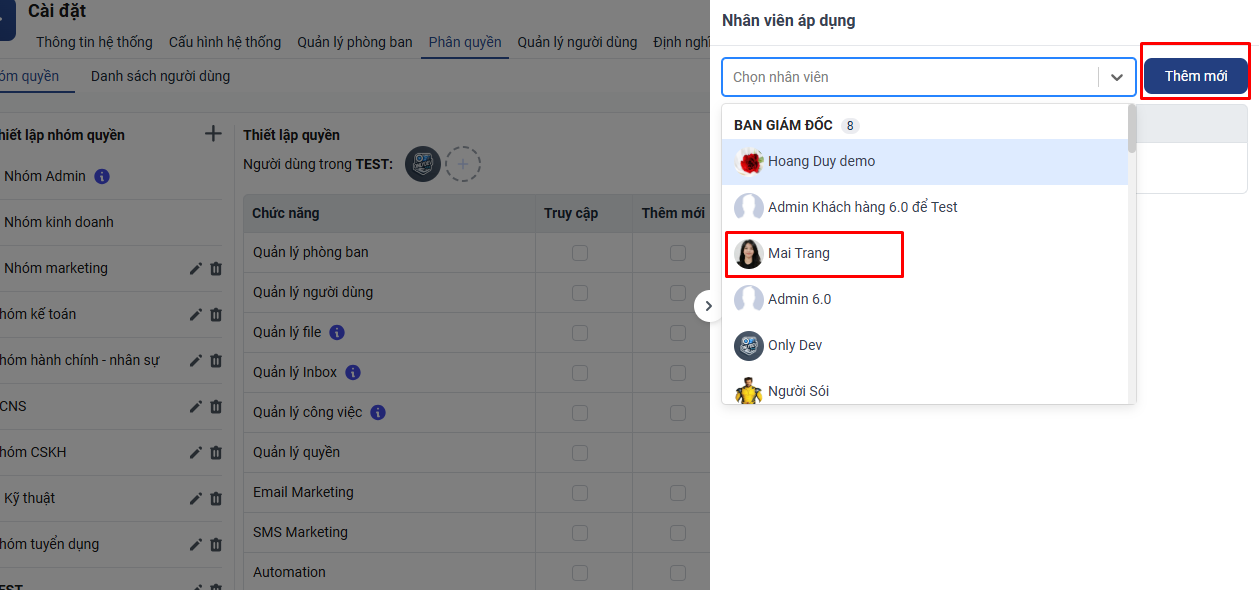The width and height of the screenshot is (1259, 590).
Task: Check Truy cập box for Quản lý người dùng
Action: 580,293
